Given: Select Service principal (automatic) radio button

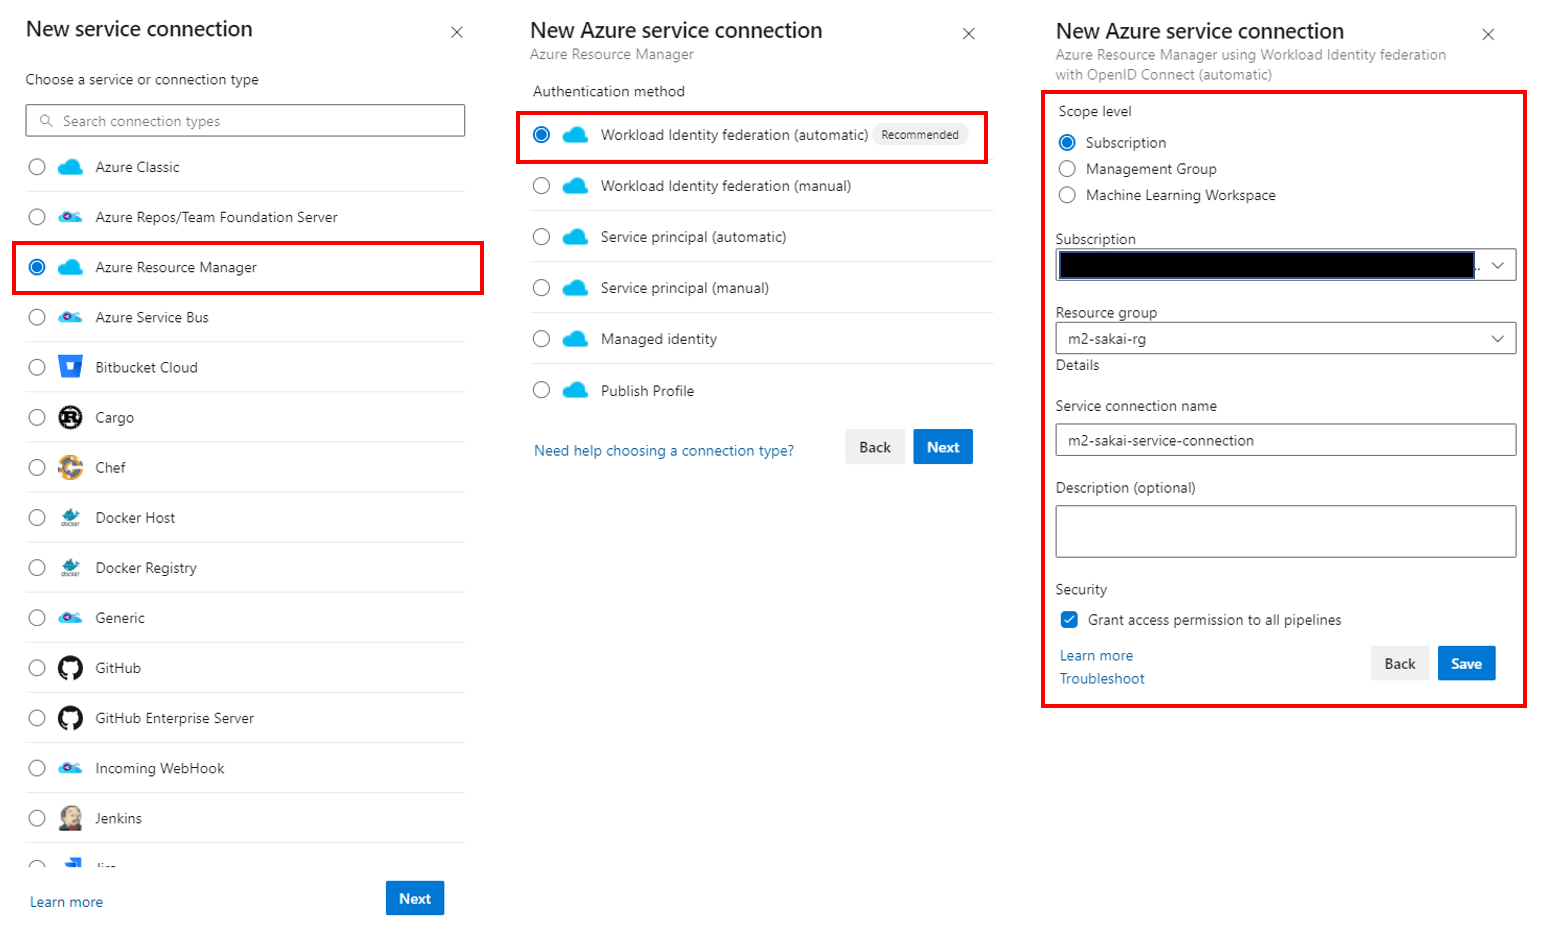Looking at the screenshot, I should tap(541, 237).
